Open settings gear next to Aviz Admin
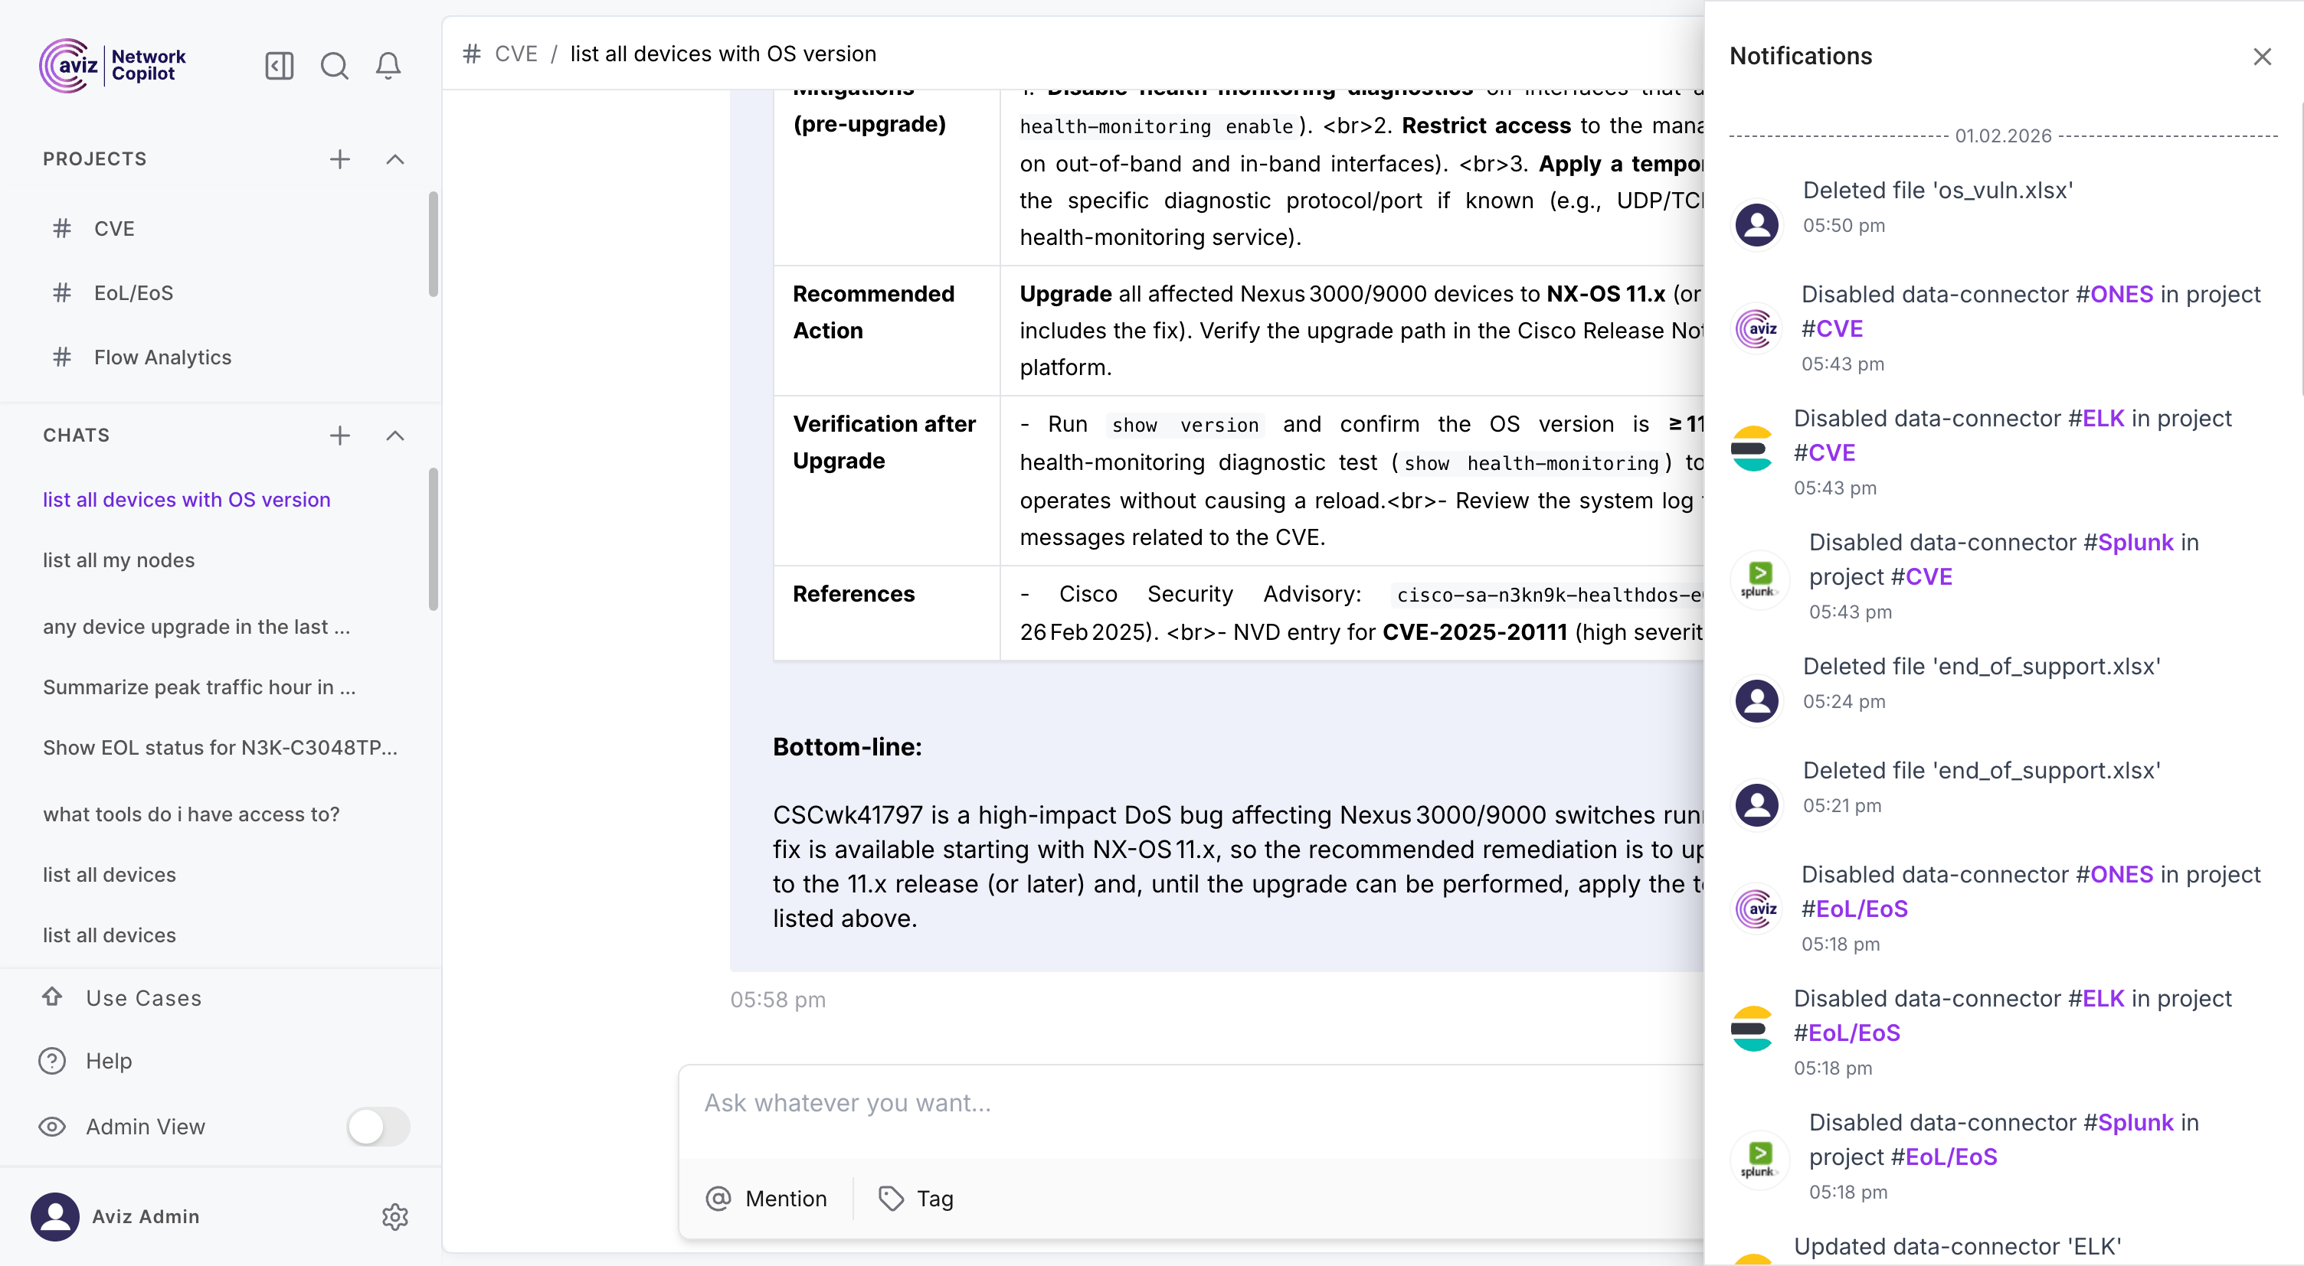2304x1266 pixels. coord(395,1216)
